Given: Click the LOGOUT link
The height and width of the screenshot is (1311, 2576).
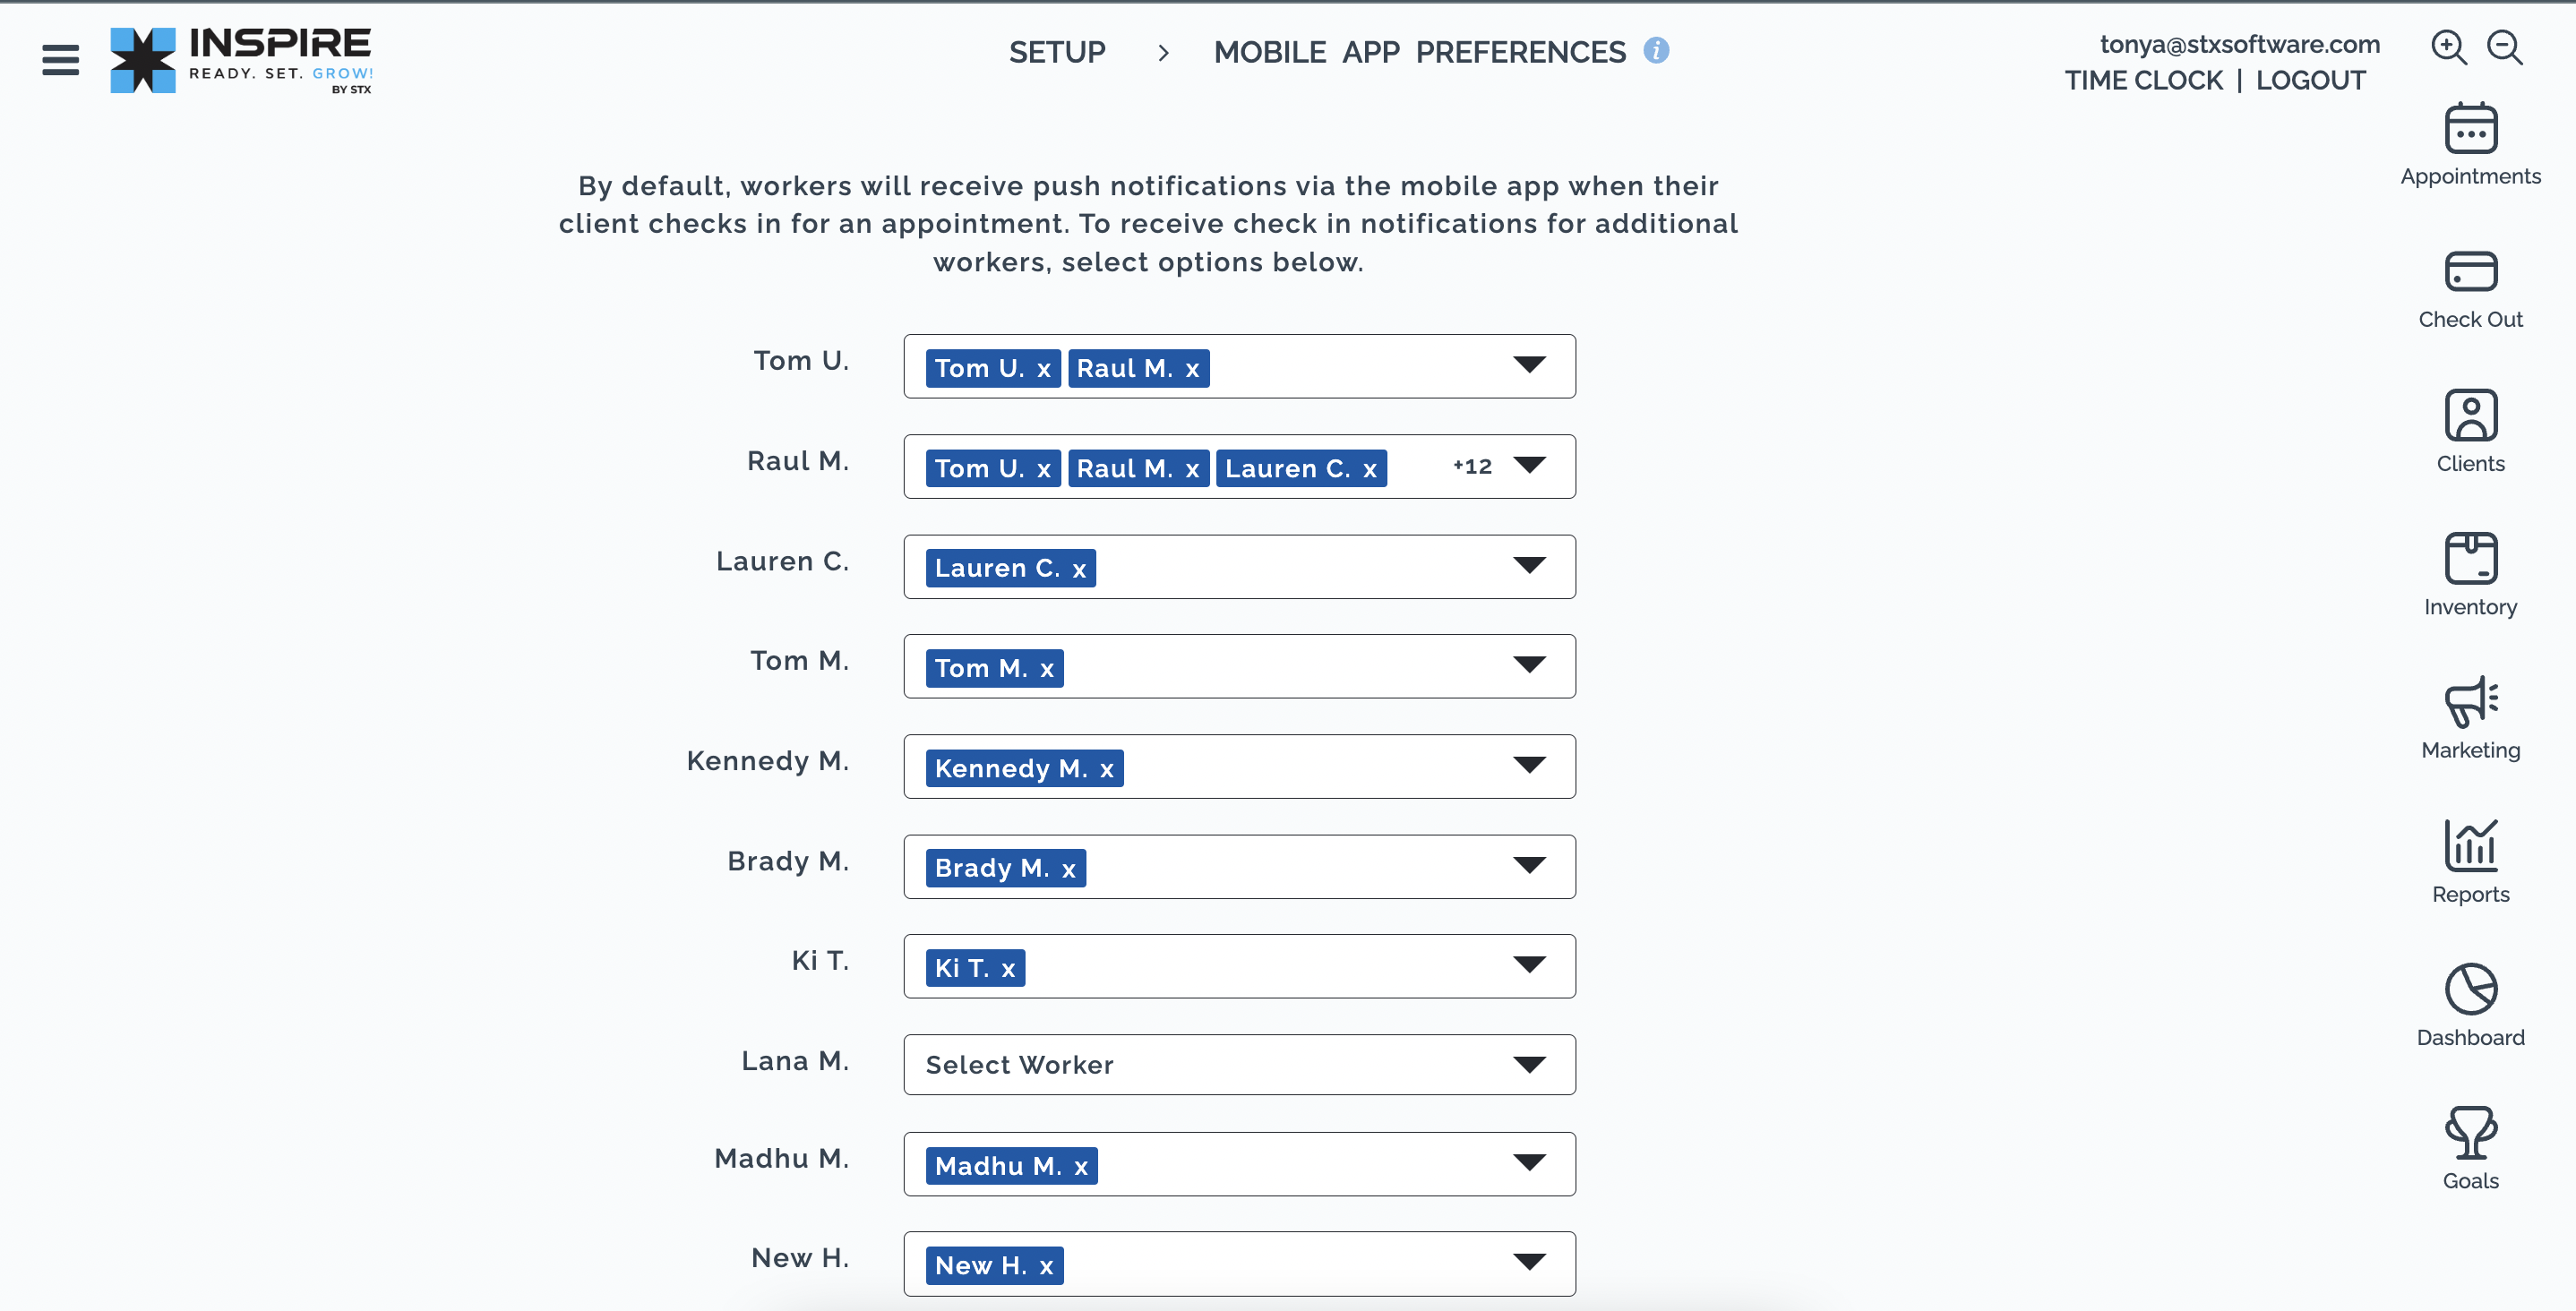Looking at the screenshot, I should (x=2310, y=80).
